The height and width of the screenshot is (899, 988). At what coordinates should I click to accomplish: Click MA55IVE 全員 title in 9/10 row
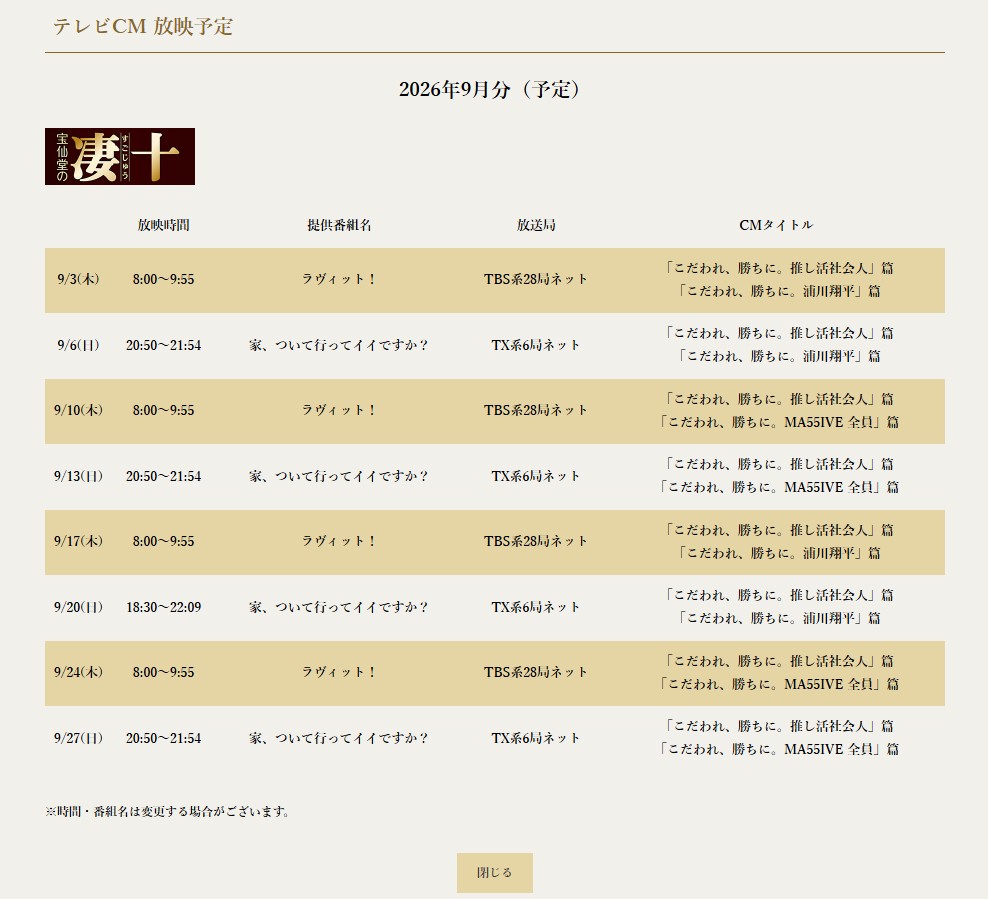(x=779, y=422)
